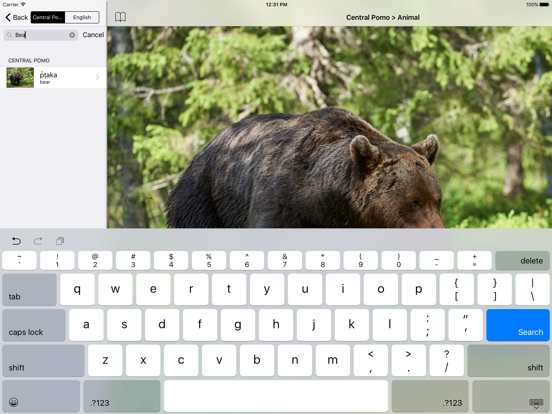Tap the space bar
Viewport: 552px width, 414px height.
(x=276, y=396)
